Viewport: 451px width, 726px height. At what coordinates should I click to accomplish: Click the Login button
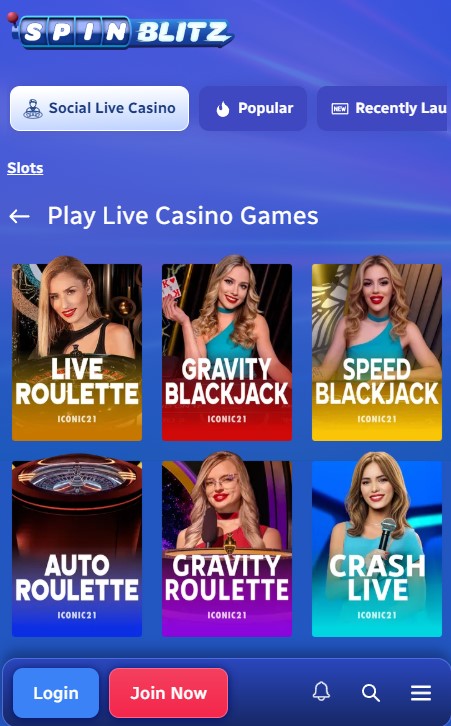click(x=56, y=693)
